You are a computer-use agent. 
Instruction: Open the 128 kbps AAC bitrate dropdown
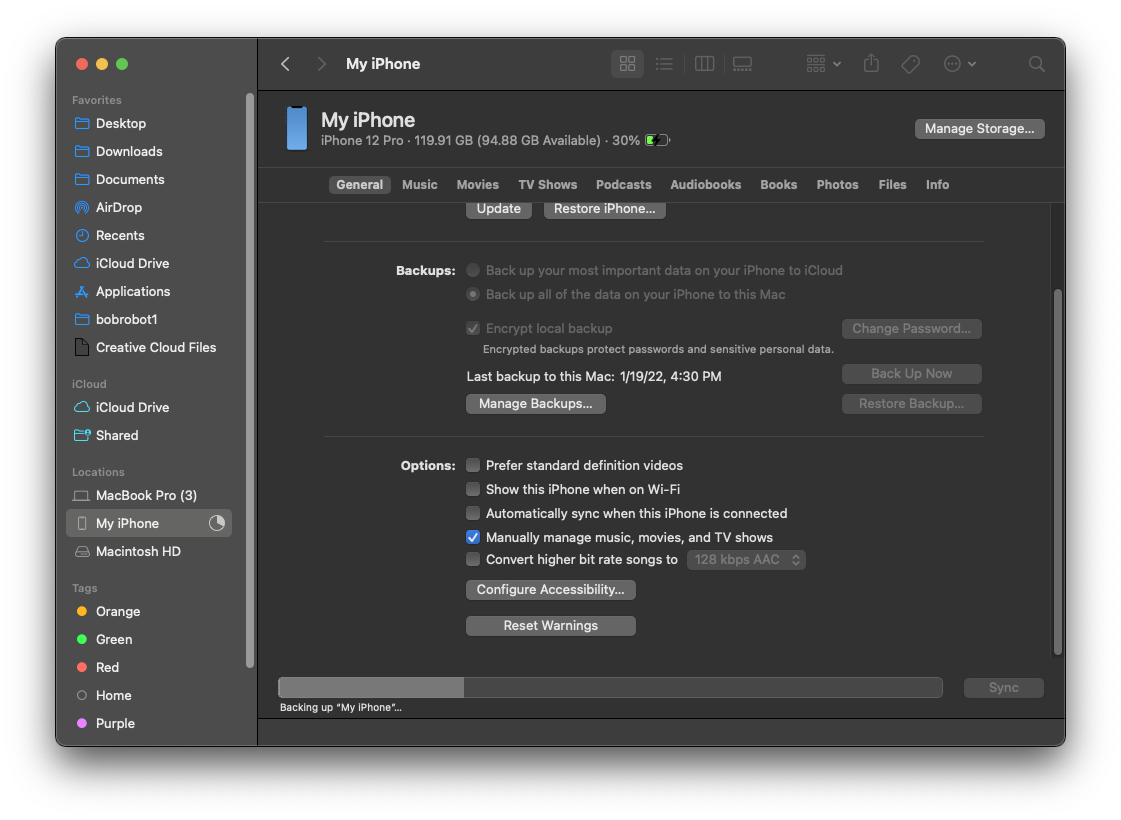pyautogui.click(x=746, y=560)
